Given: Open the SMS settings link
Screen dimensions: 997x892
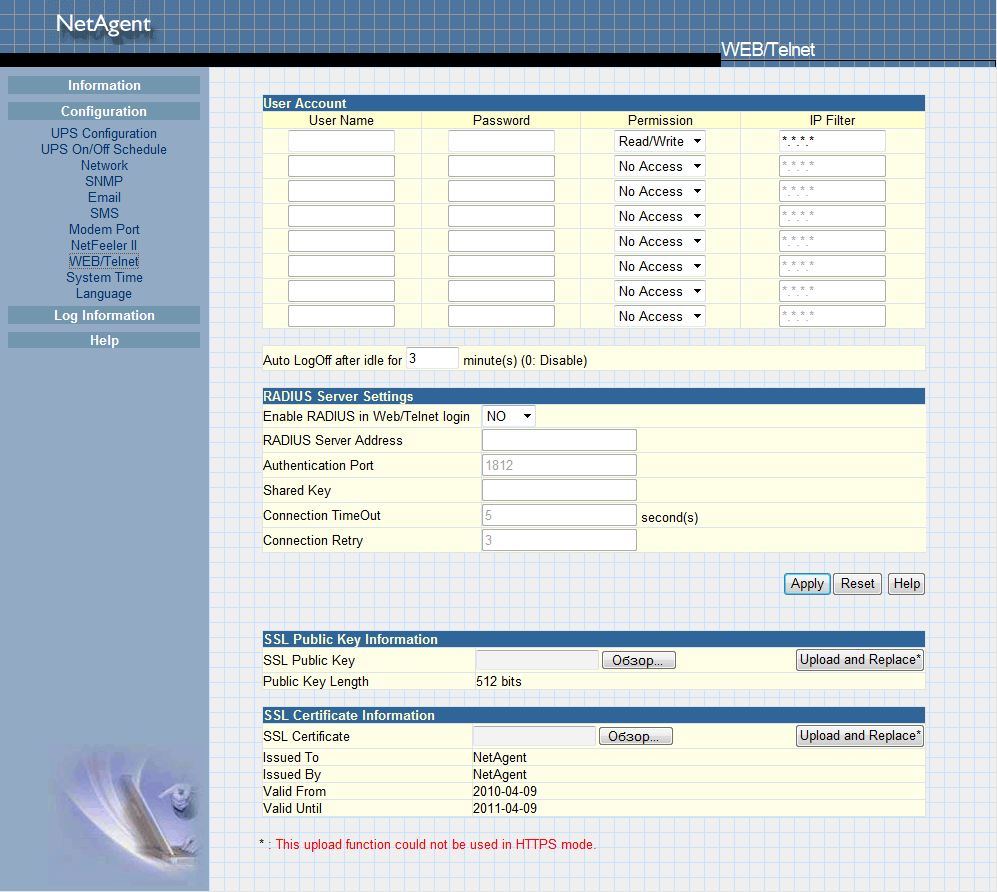Looking at the screenshot, I should [104, 214].
